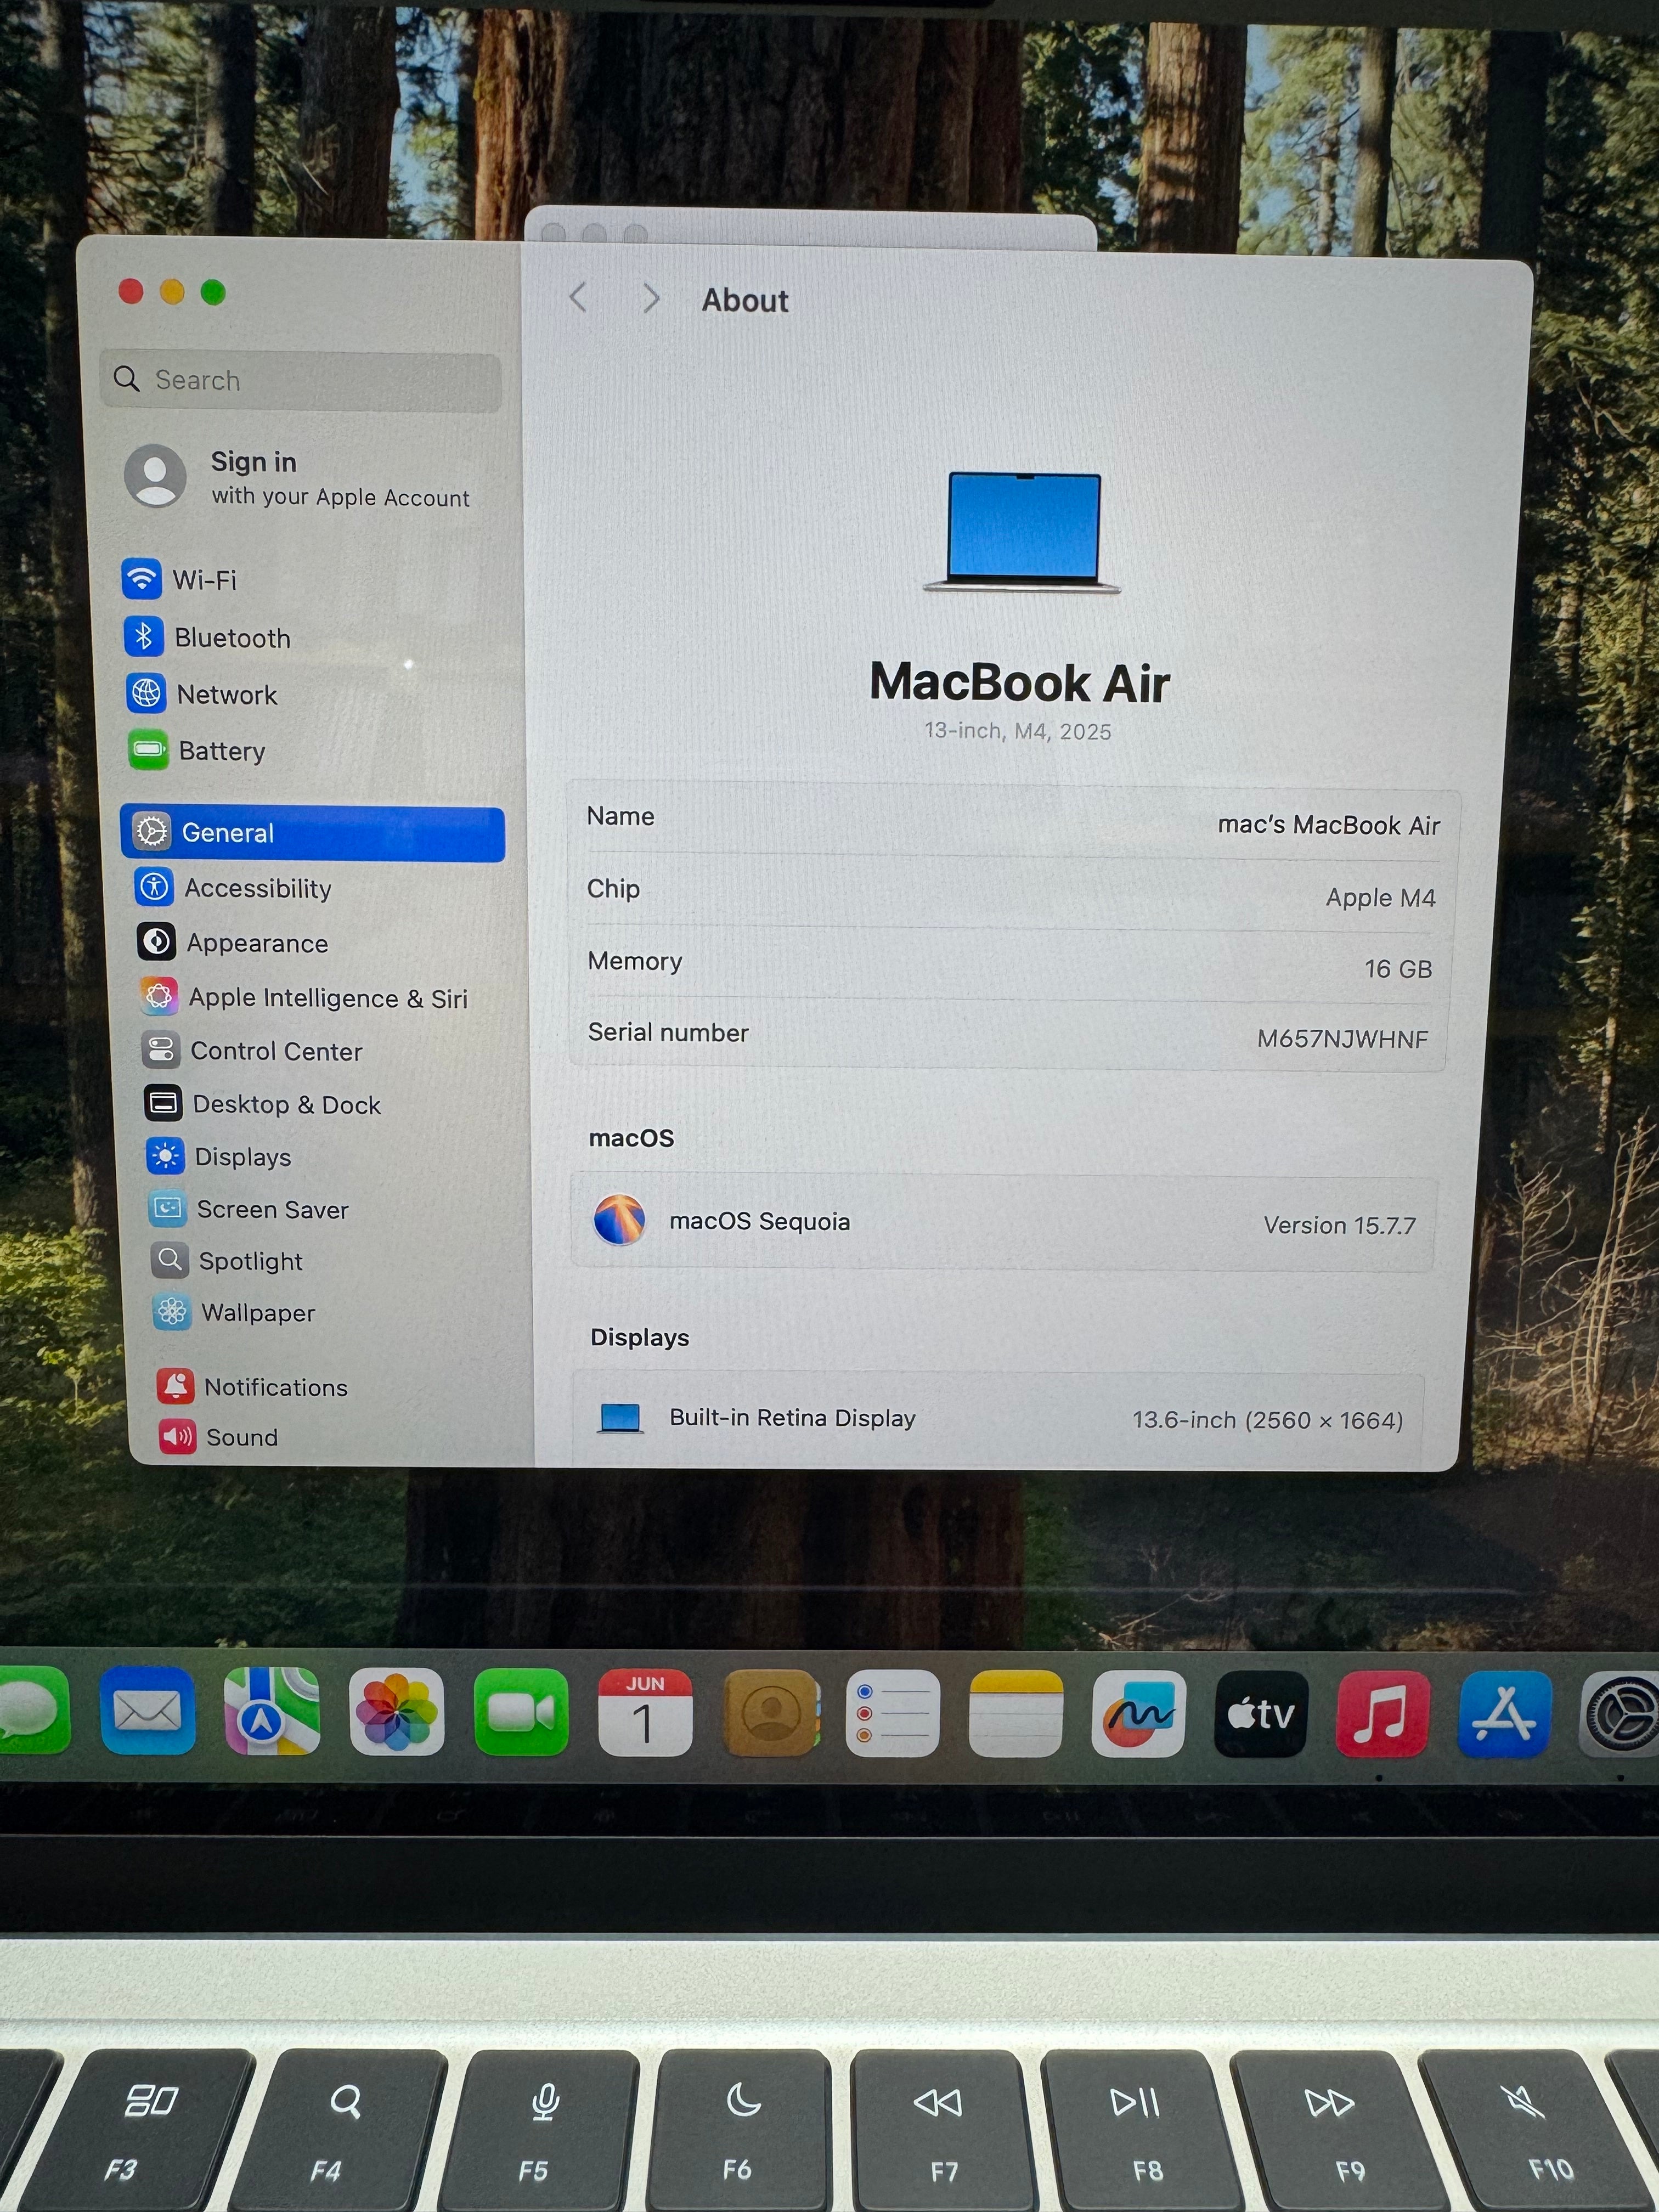
Task: Click the serial number M657NJWHNF
Action: (1342, 1039)
